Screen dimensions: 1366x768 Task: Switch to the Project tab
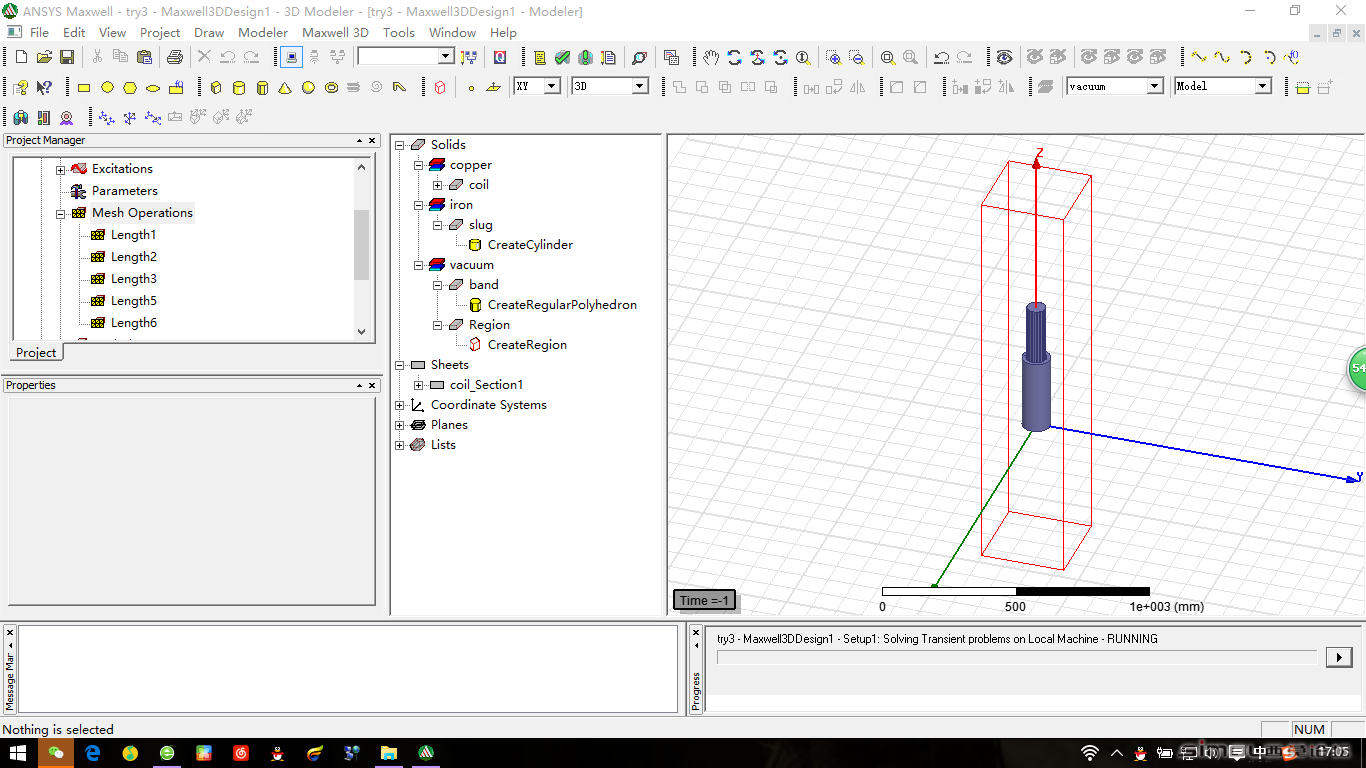[x=36, y=353]
